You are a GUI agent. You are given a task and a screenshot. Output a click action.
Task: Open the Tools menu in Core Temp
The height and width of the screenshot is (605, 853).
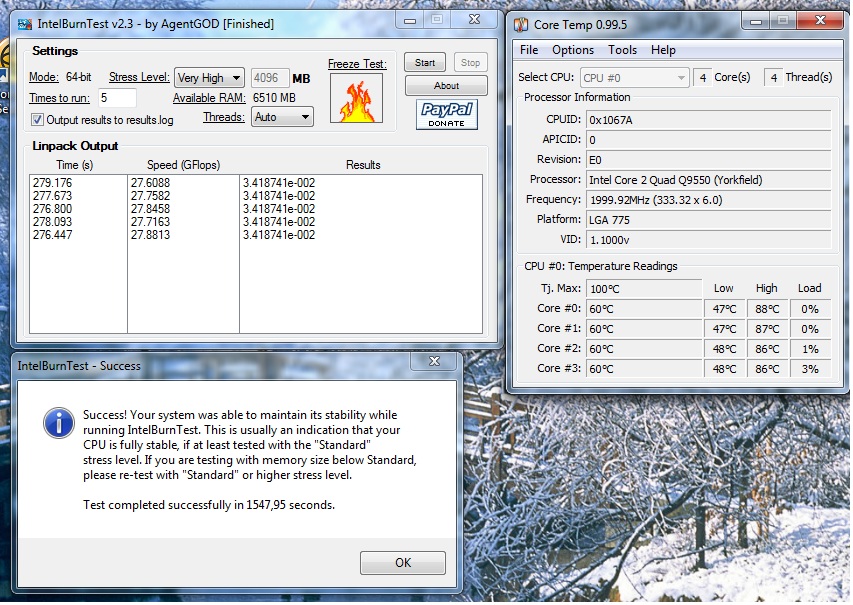(x=622, y=50)
